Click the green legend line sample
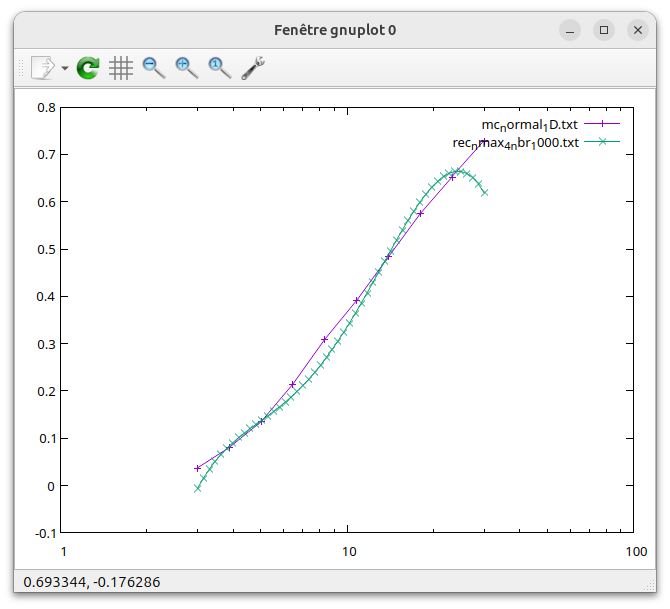The width and height of the screenshot is (670, 609). pyautogui.click(x=602, y=142)
